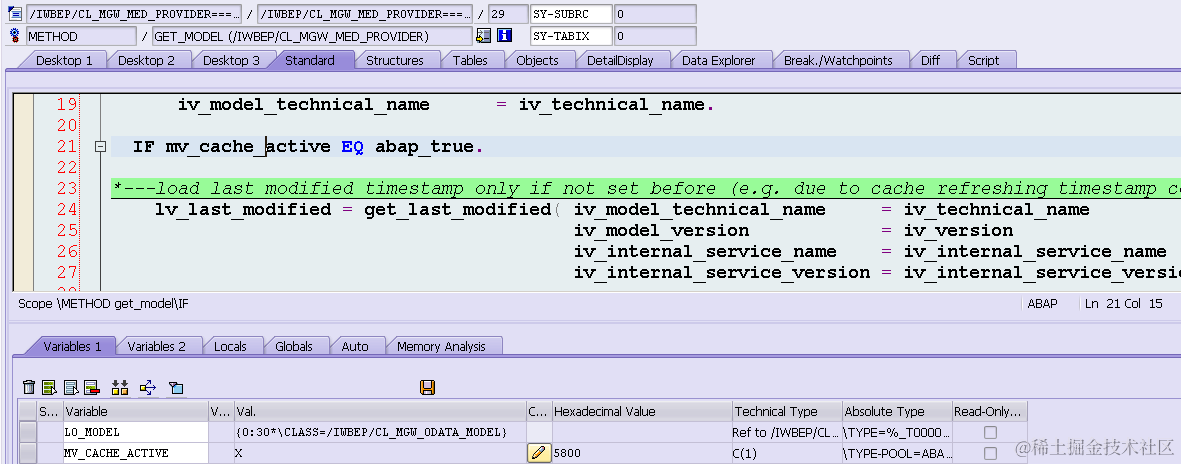This screenshot has width=1181, height=464.
Task: Switch to Desktop 2 tab
Action: (146, 60)
